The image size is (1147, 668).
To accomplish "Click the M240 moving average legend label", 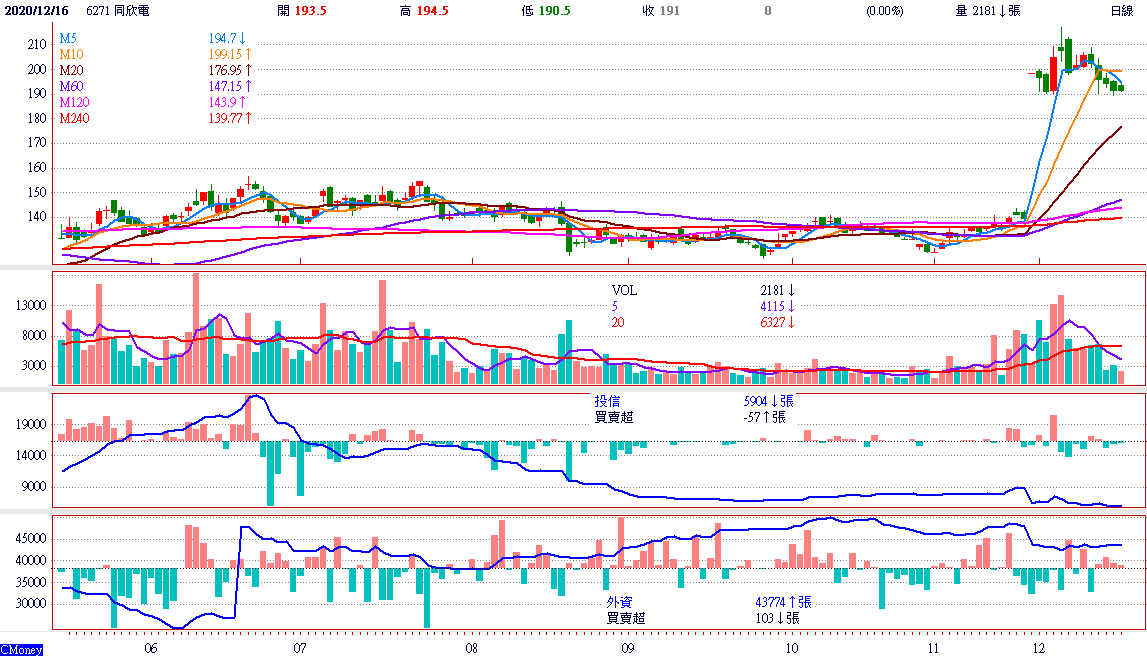I will point(73,118).
